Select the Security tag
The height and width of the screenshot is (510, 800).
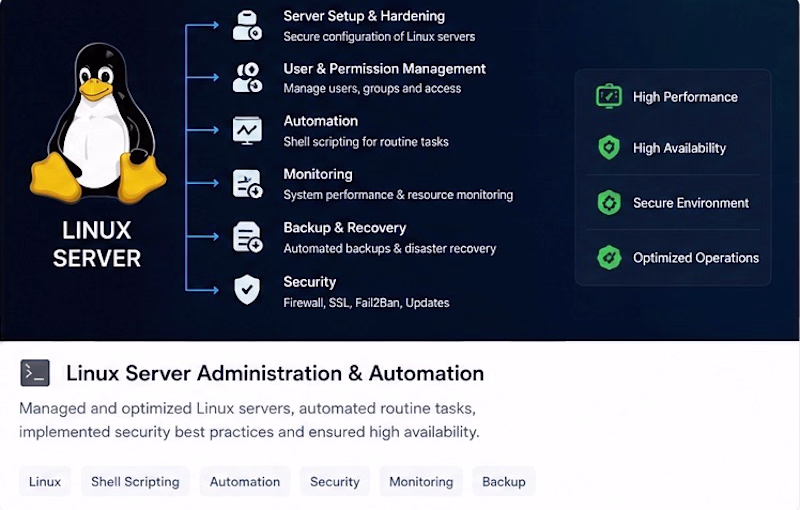pos(335,481)
